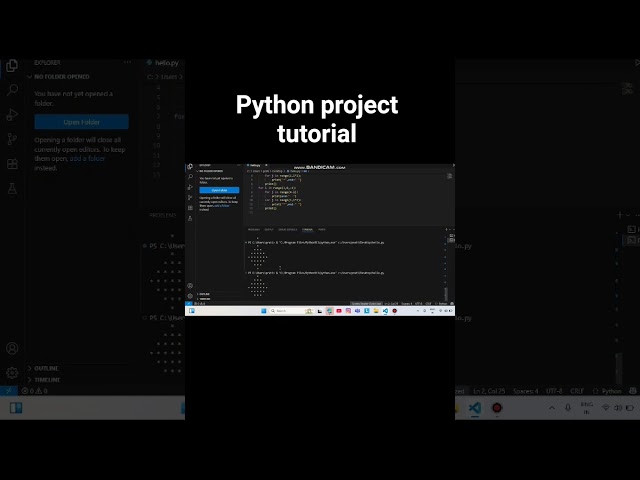640x480 pixels.
Task: Open YouTube taskbar icon in small centered screenshot
Action: 339,311
